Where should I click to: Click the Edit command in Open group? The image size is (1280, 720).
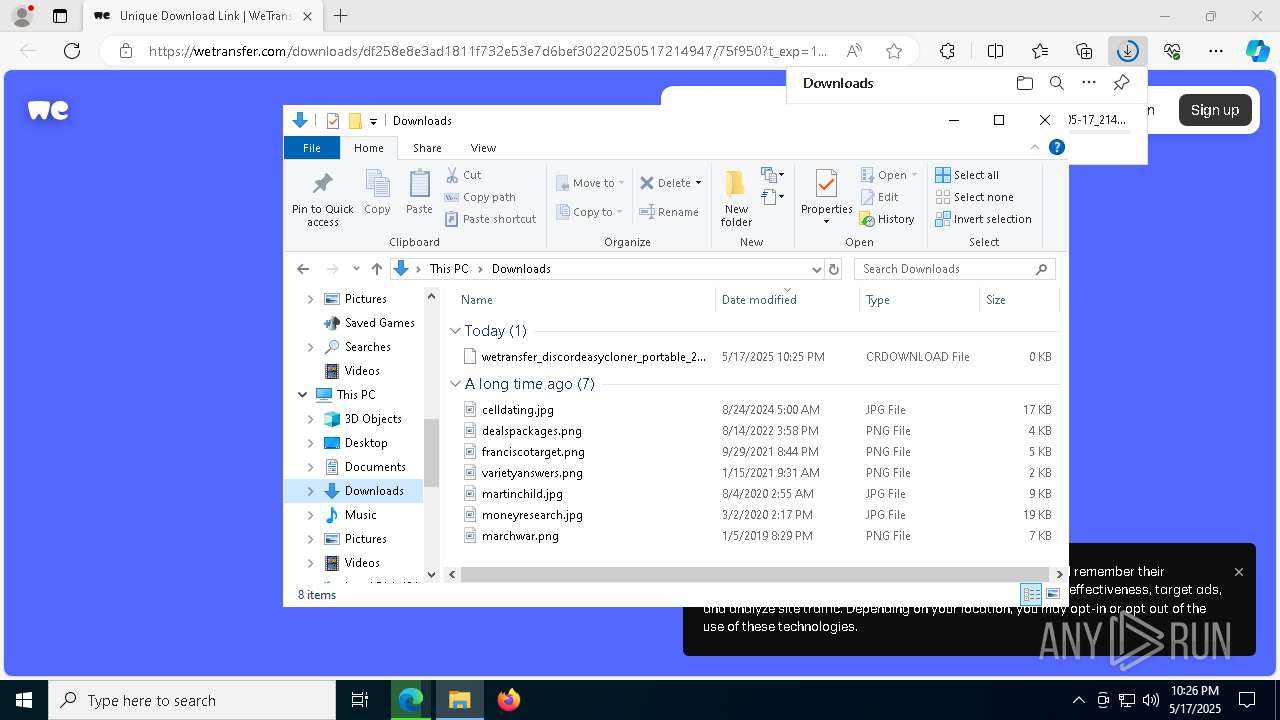(x=880, y=197)
